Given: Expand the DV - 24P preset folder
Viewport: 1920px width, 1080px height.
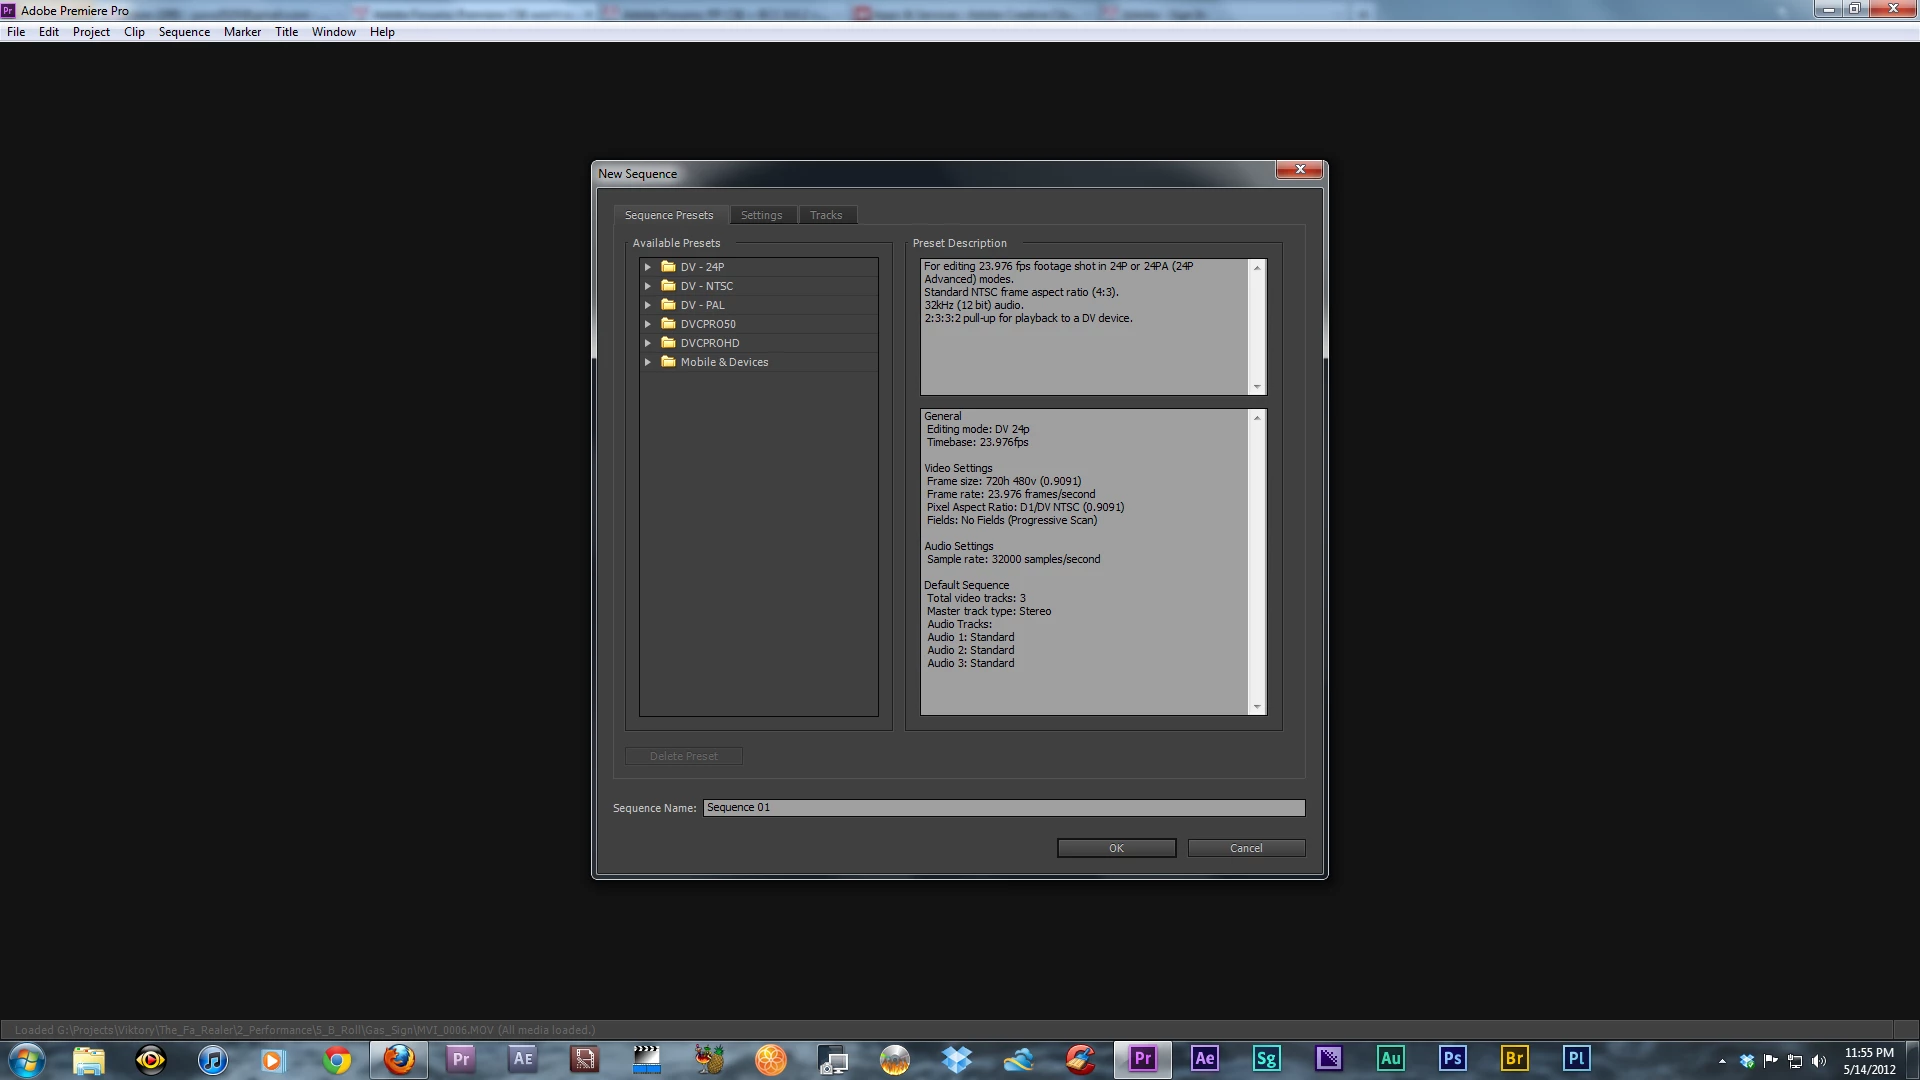Looking at the screenshot, I should tap(648, 267).
